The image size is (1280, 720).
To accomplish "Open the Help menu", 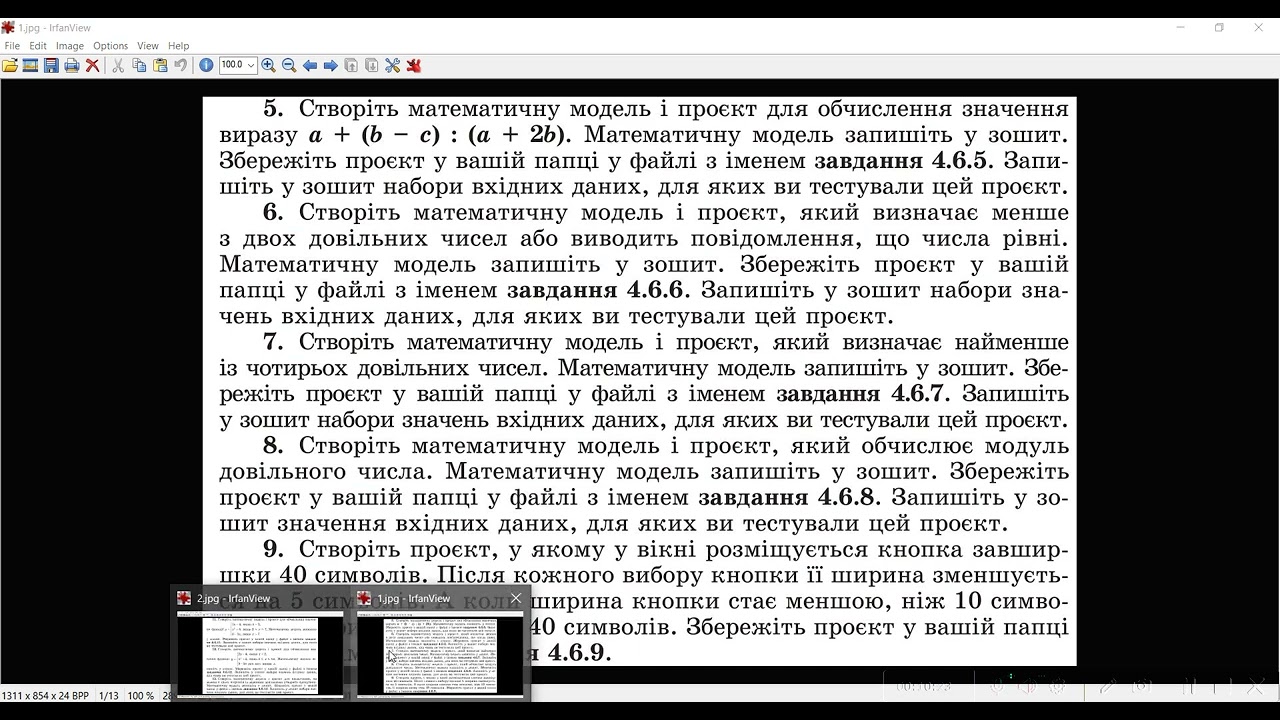I will tap(179, 46).
